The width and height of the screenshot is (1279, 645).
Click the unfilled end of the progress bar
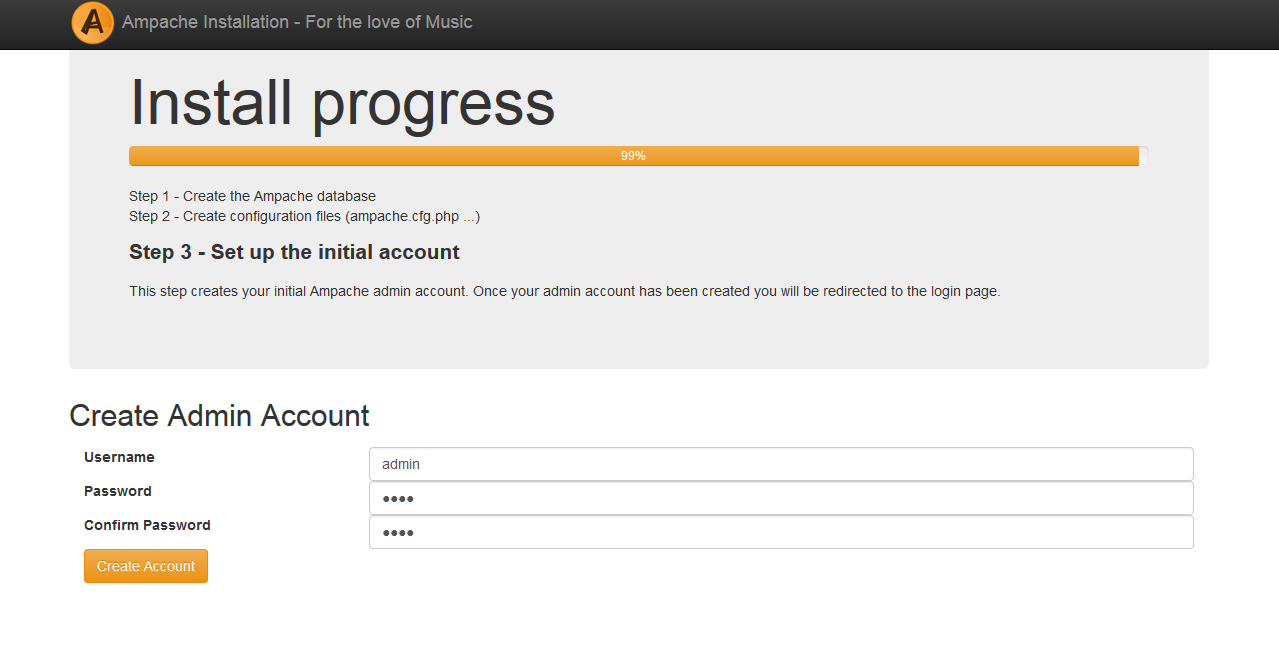(1144, 156)
